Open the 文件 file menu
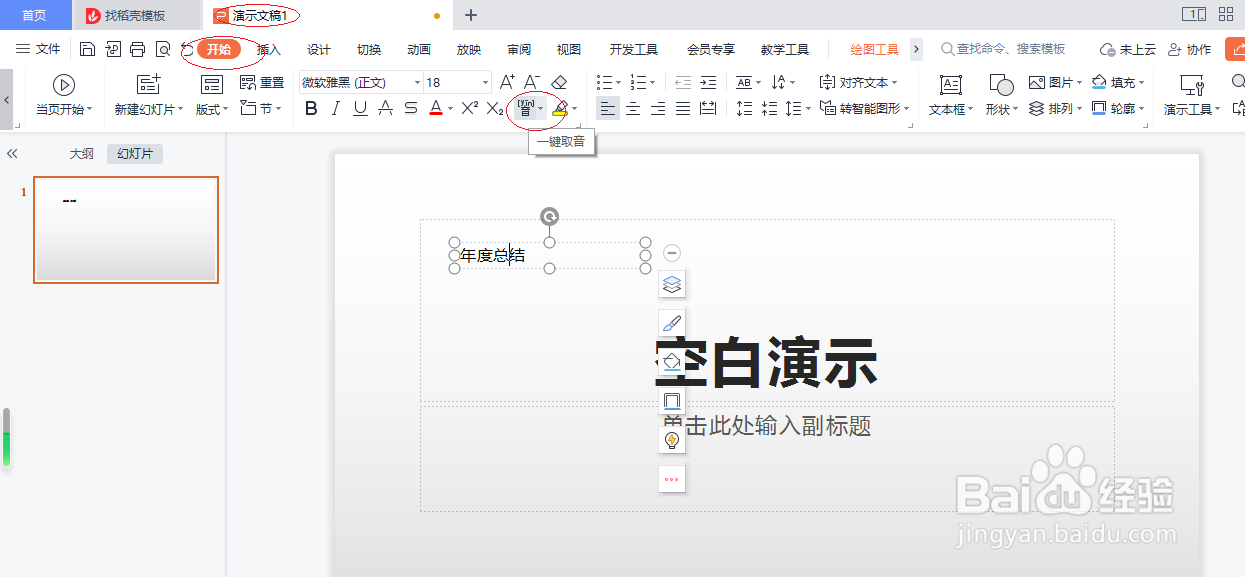Viewport: 1245px width, 577px height. [39, 49]
